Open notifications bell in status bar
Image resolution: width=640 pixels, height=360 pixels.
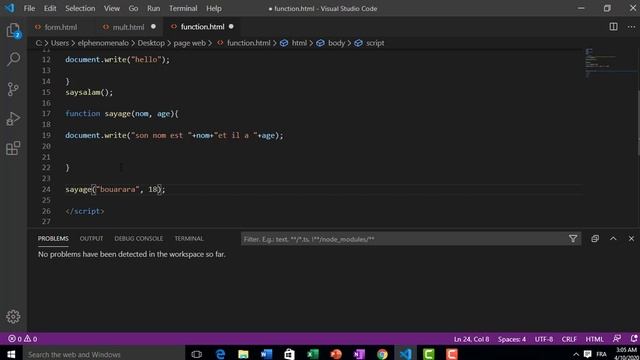(633, 339)
